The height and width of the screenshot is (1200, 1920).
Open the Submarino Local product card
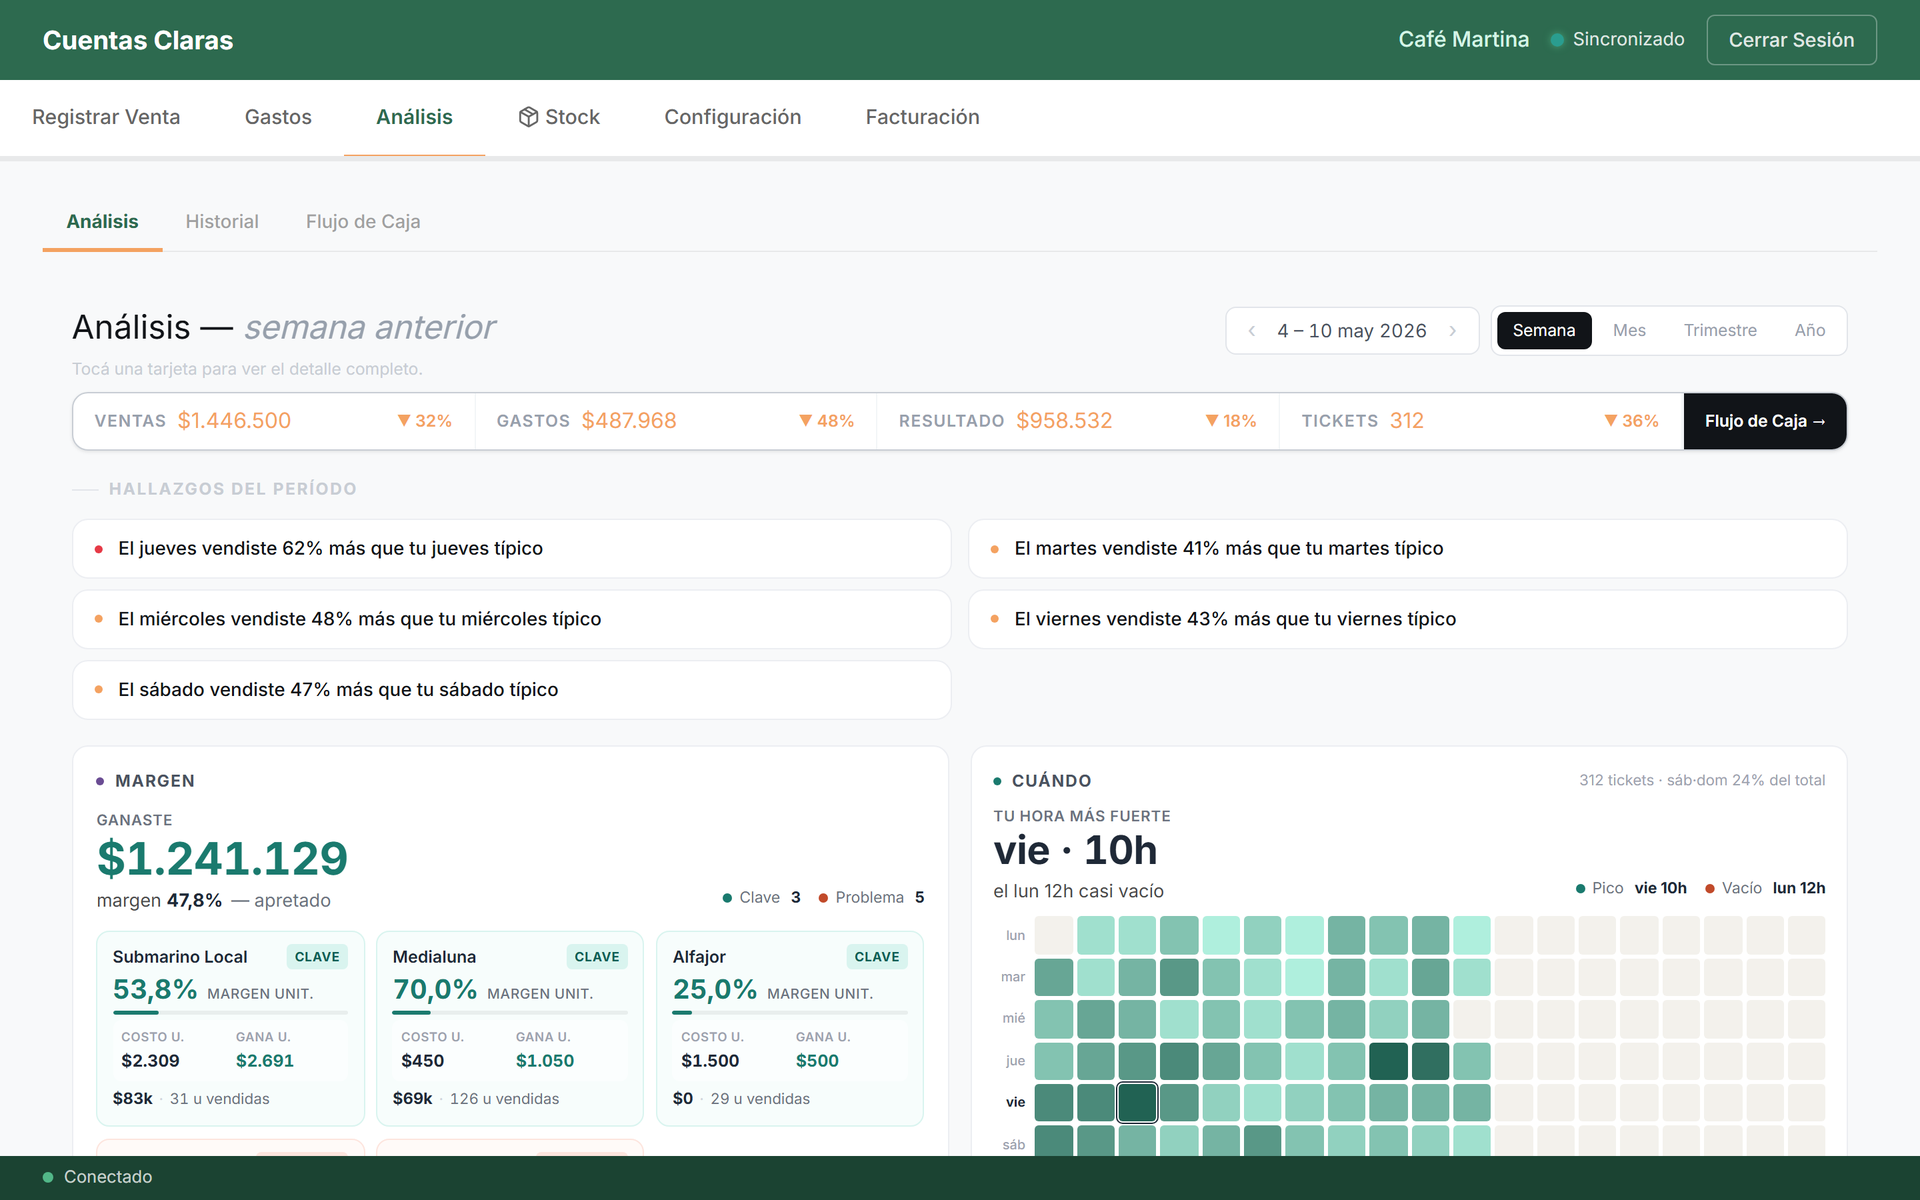pos(230,1029)
